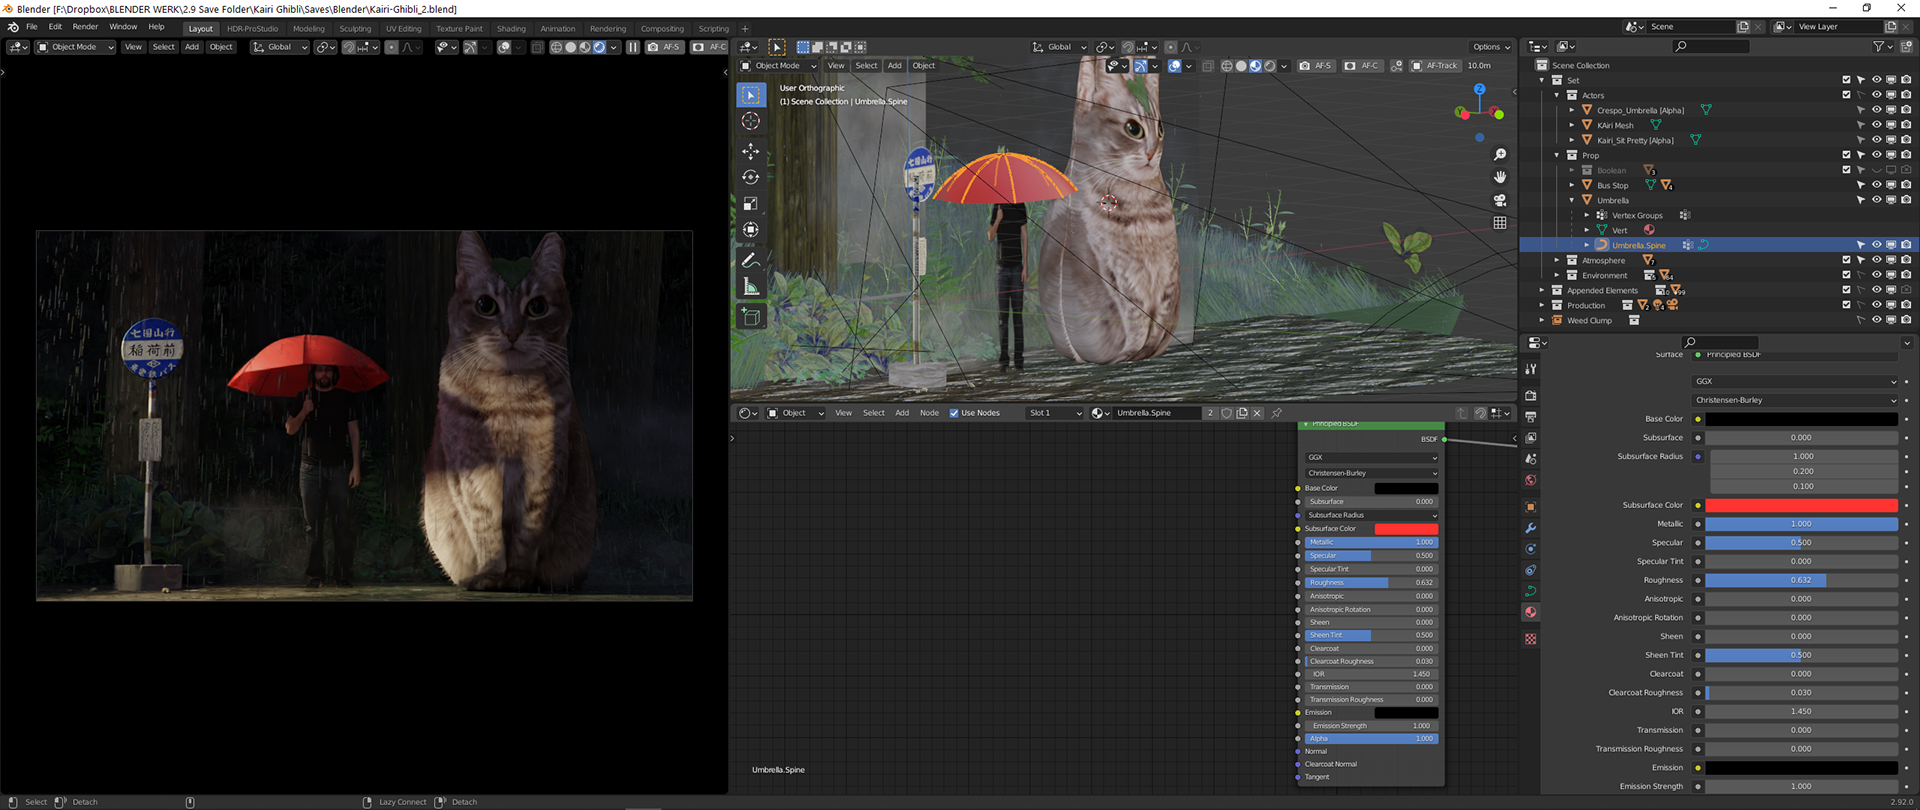The width and height of the screenshot is (1920, 810).
Task: Hide Umbrella.Spine with its eye icon
Action: (1876, 245)
